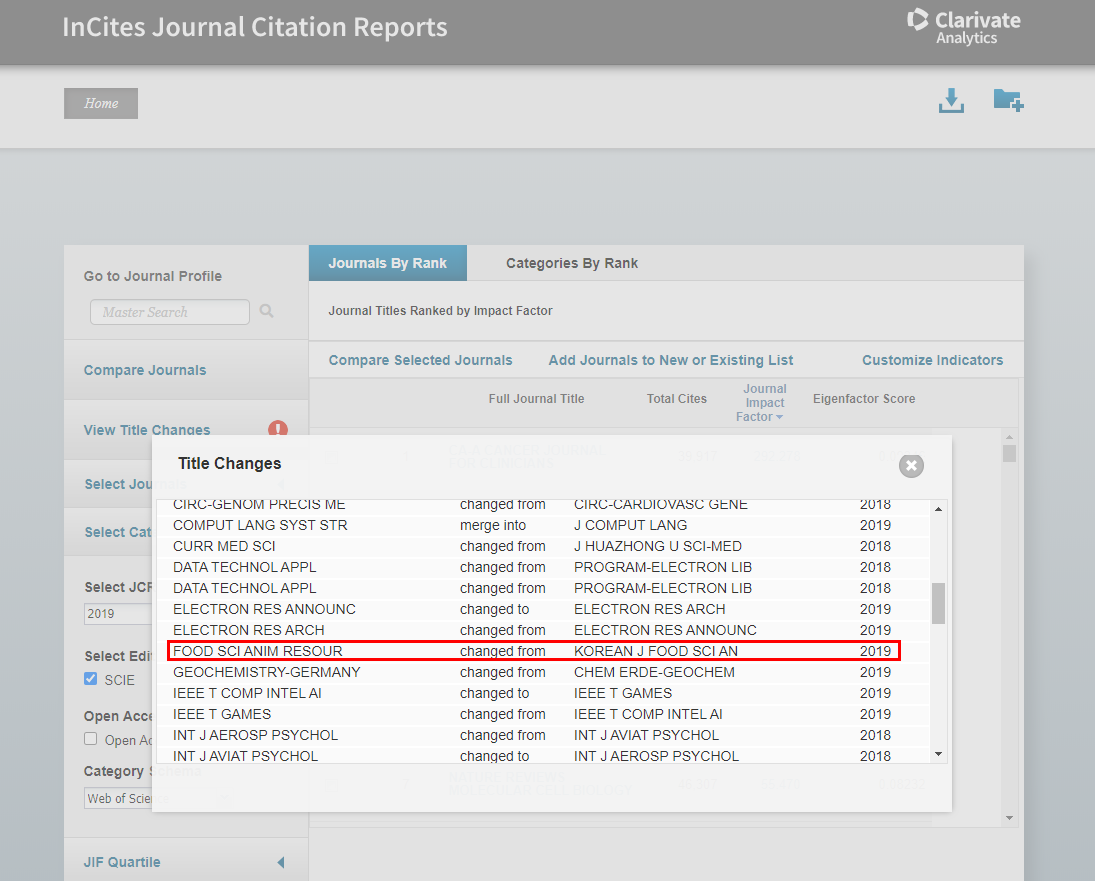Click Add Journals to New or Existing List
1095x881 pixels.
pos(671,360)
